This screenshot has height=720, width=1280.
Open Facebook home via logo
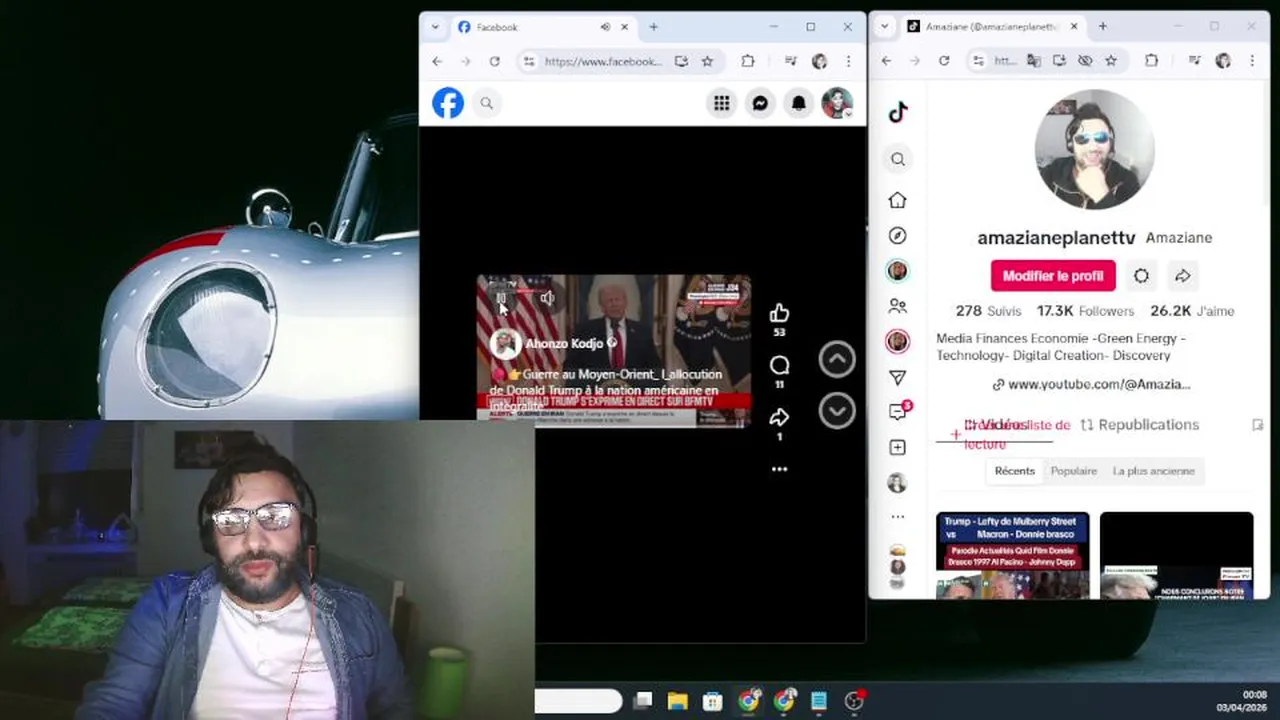coord(447,103)
